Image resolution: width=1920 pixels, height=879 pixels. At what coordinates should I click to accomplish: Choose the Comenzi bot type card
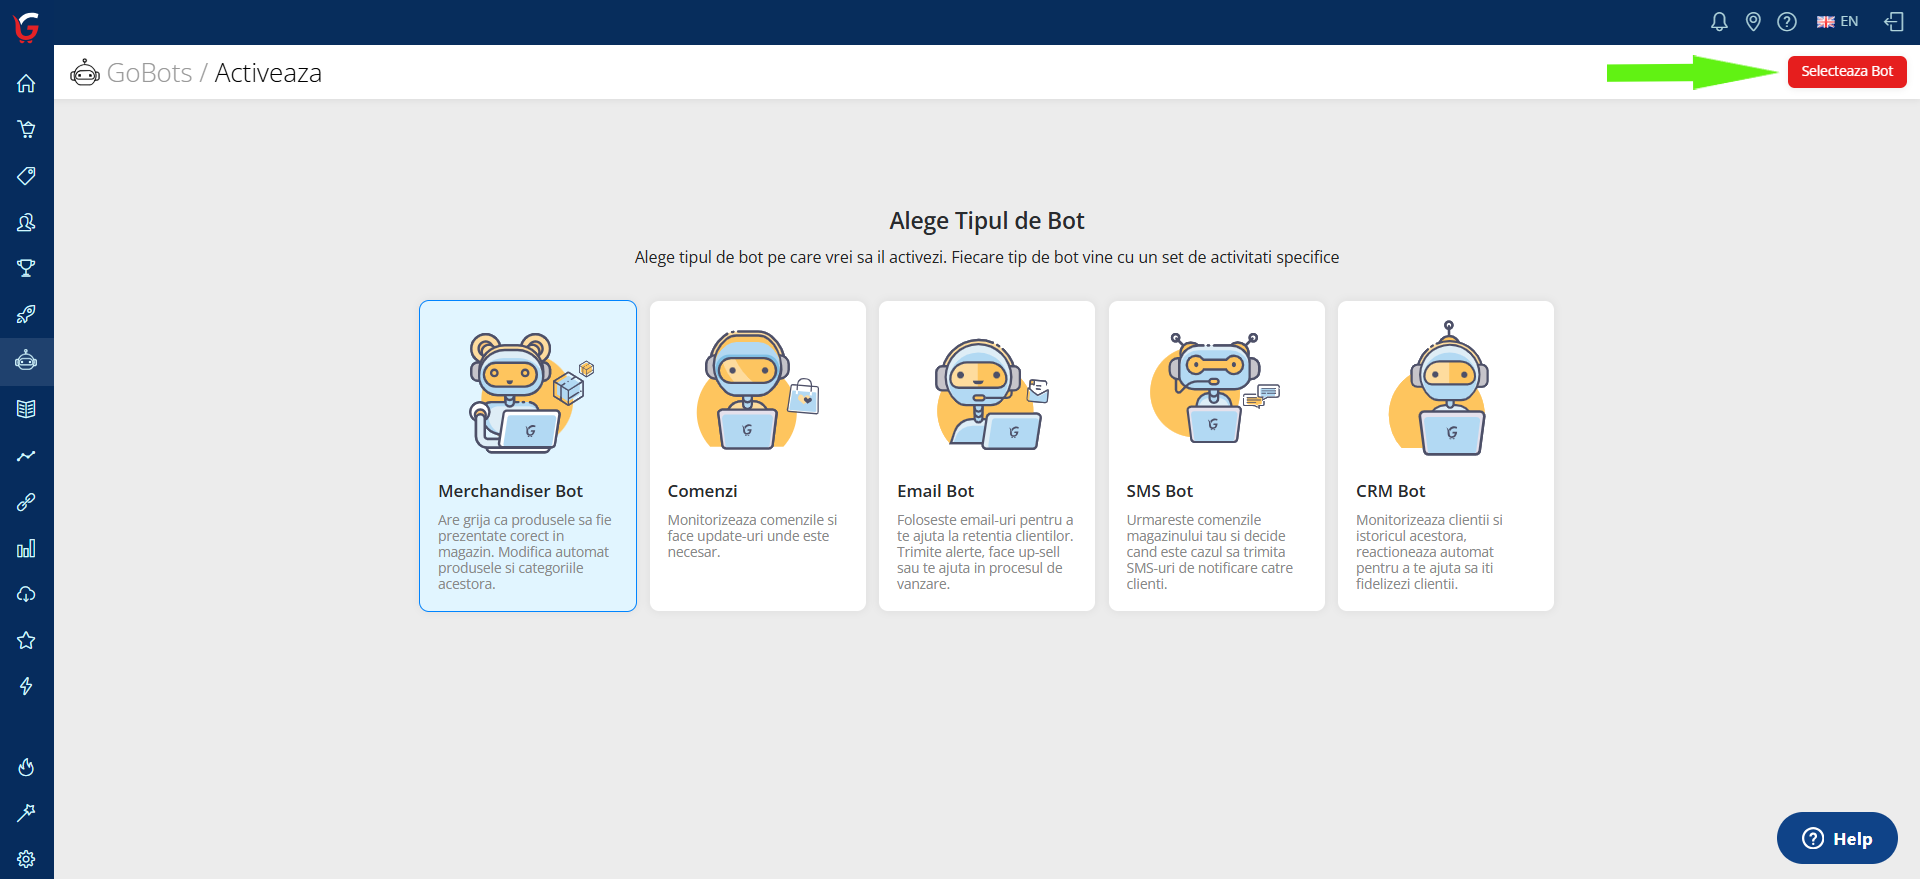(x=757, y=456)
